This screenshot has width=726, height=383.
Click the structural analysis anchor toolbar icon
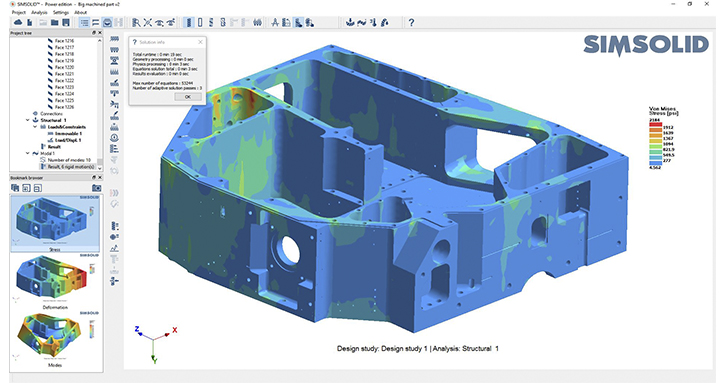pos(350,22)
